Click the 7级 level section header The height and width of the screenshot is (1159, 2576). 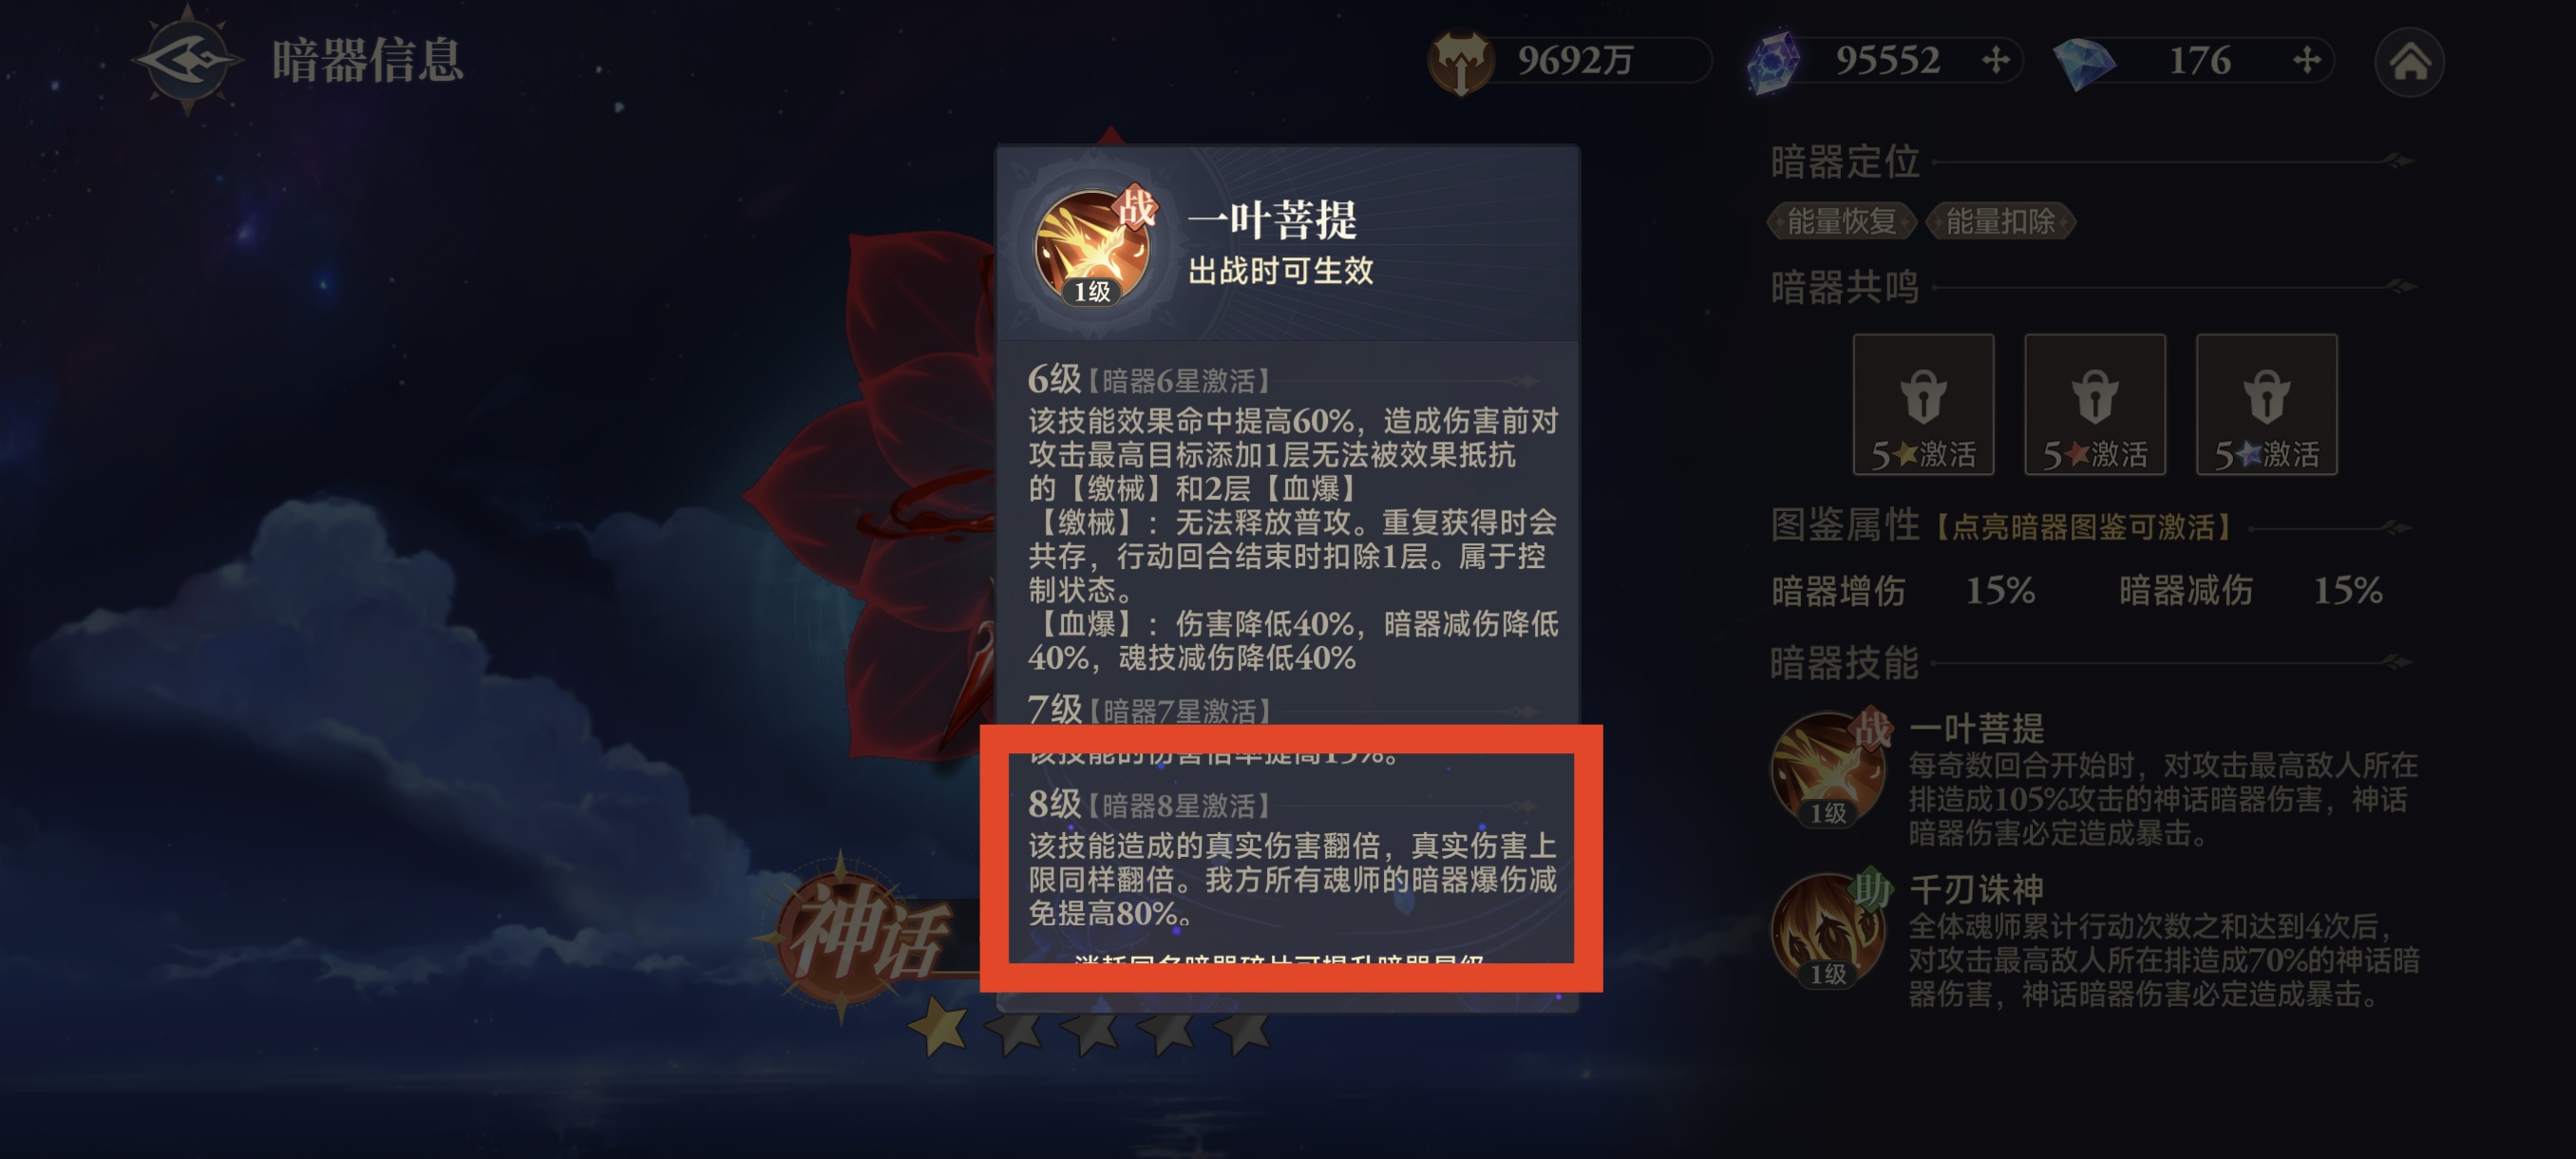coord(1148,711)
